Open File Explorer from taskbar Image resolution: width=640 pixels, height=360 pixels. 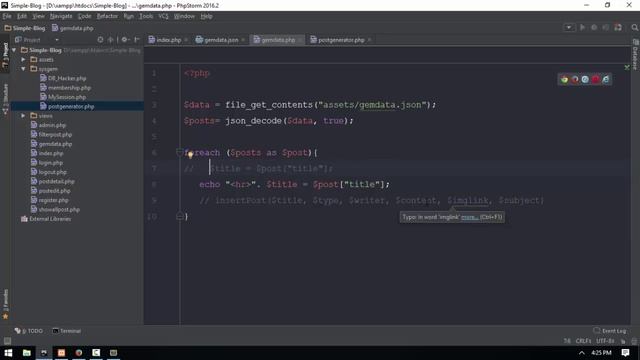click(27, 353)
